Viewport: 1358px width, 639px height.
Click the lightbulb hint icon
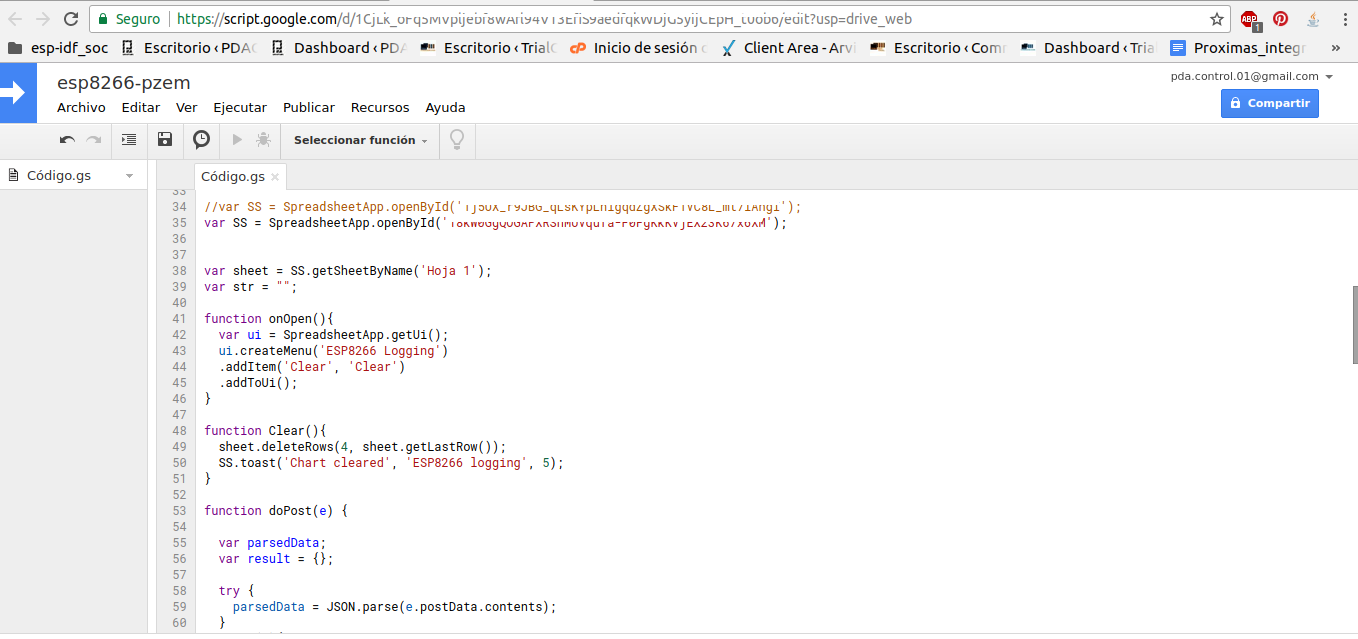click(457, 140)
